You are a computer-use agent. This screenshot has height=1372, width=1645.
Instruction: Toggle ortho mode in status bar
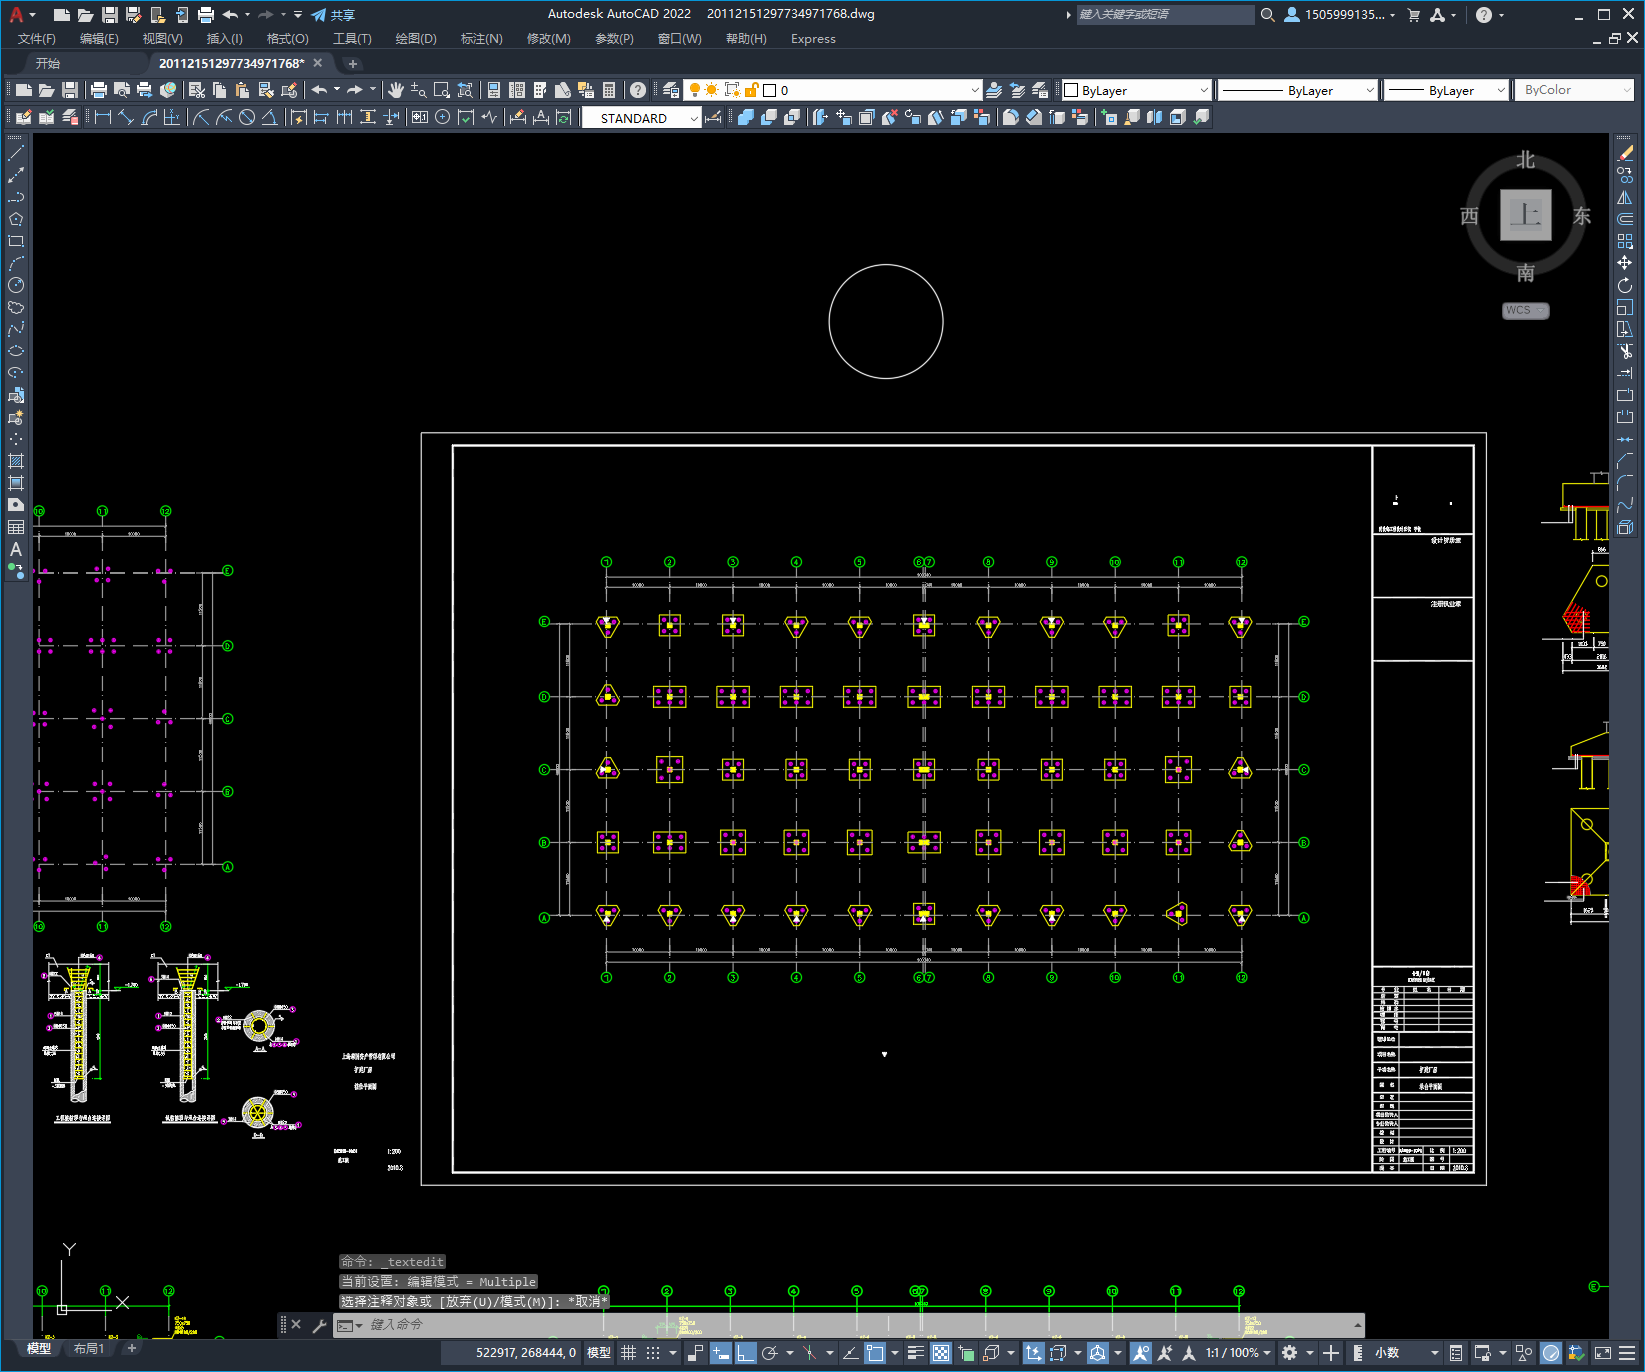point(746,1353)
